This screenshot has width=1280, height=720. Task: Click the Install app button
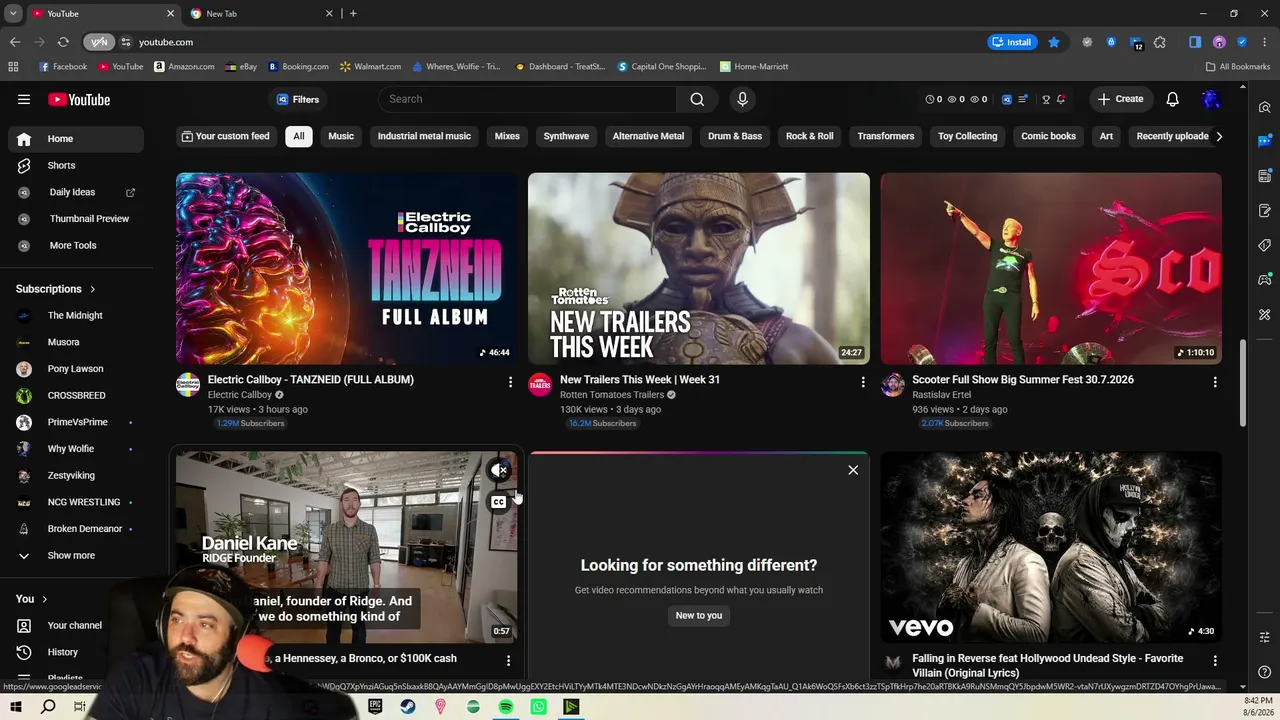click(x=1011, y=42)
